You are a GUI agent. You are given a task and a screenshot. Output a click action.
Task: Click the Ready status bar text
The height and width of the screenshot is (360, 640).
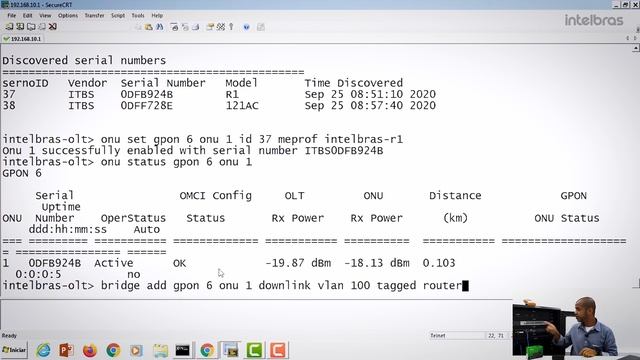coord(9,336)
